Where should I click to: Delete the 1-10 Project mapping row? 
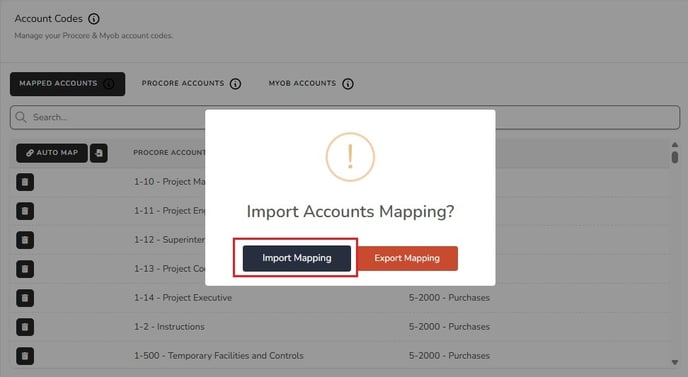click(25, 182)
